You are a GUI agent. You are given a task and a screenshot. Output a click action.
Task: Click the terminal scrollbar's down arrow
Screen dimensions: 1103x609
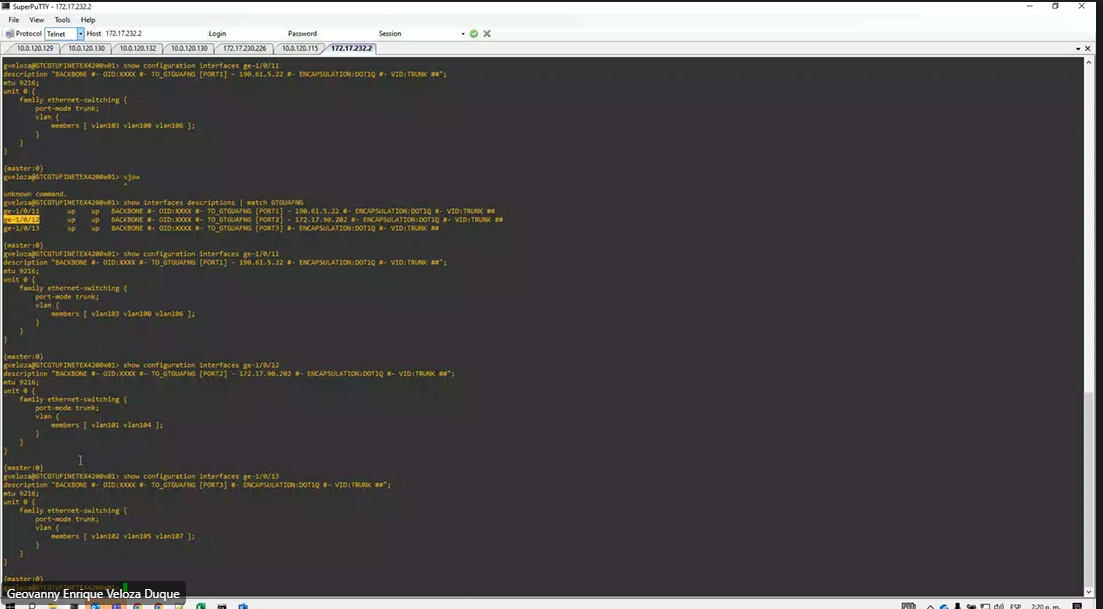(x=1087, y=592)
